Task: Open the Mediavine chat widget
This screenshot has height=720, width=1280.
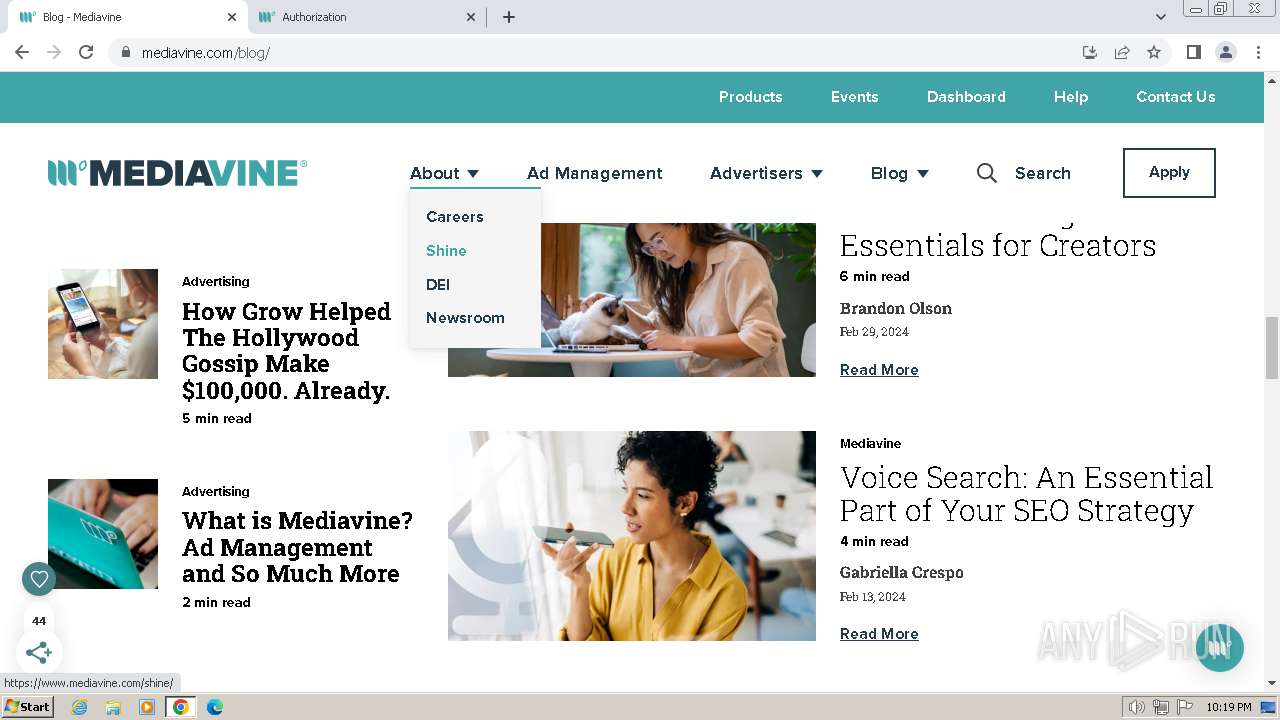Action: [x=1219, y=647]
